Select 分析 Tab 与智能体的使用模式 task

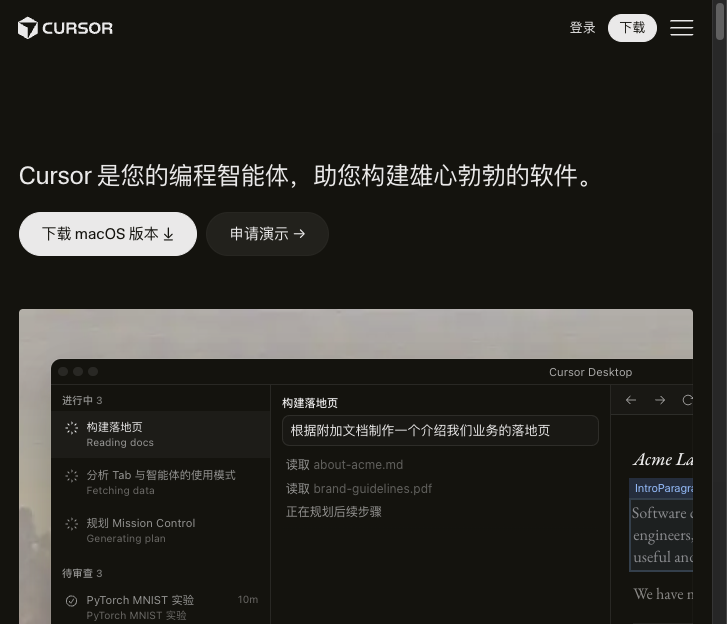coord(161,482)
